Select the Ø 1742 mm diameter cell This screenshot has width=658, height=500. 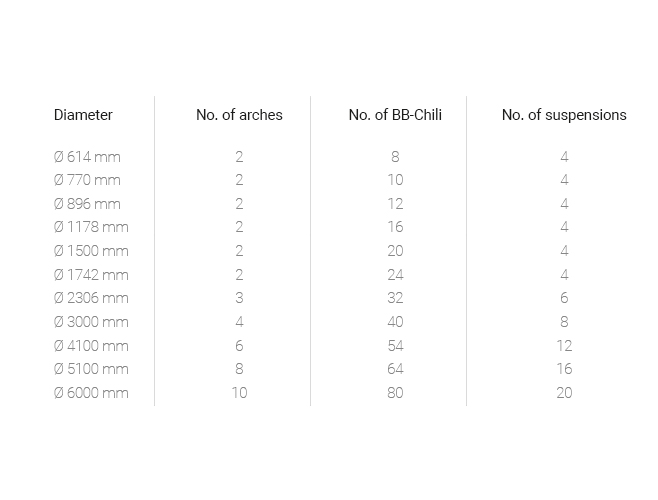point(91,275)
